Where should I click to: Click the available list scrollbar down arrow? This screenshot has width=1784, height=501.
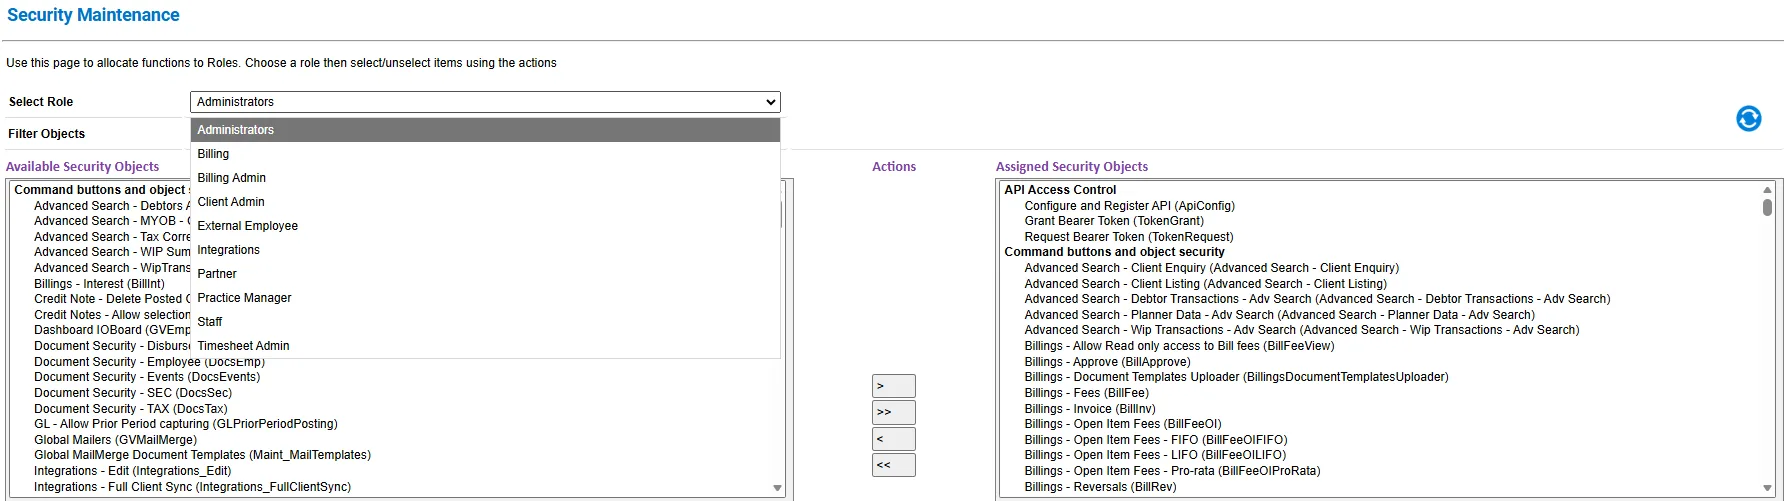(778, 488)
